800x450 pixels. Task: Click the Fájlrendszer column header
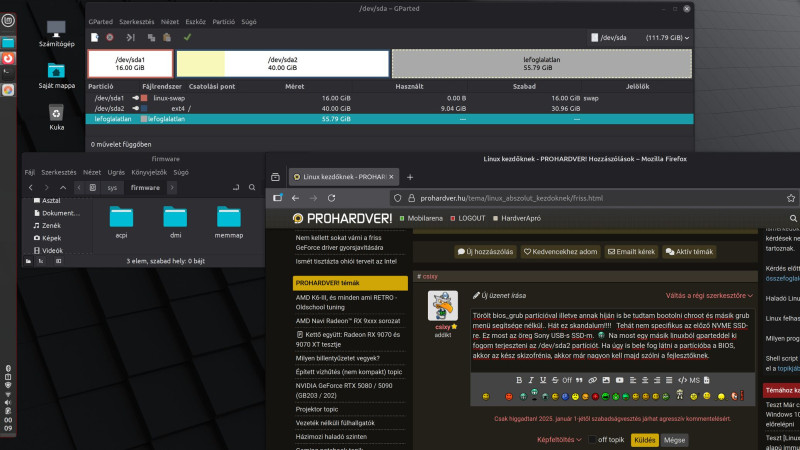coord(162,86)
